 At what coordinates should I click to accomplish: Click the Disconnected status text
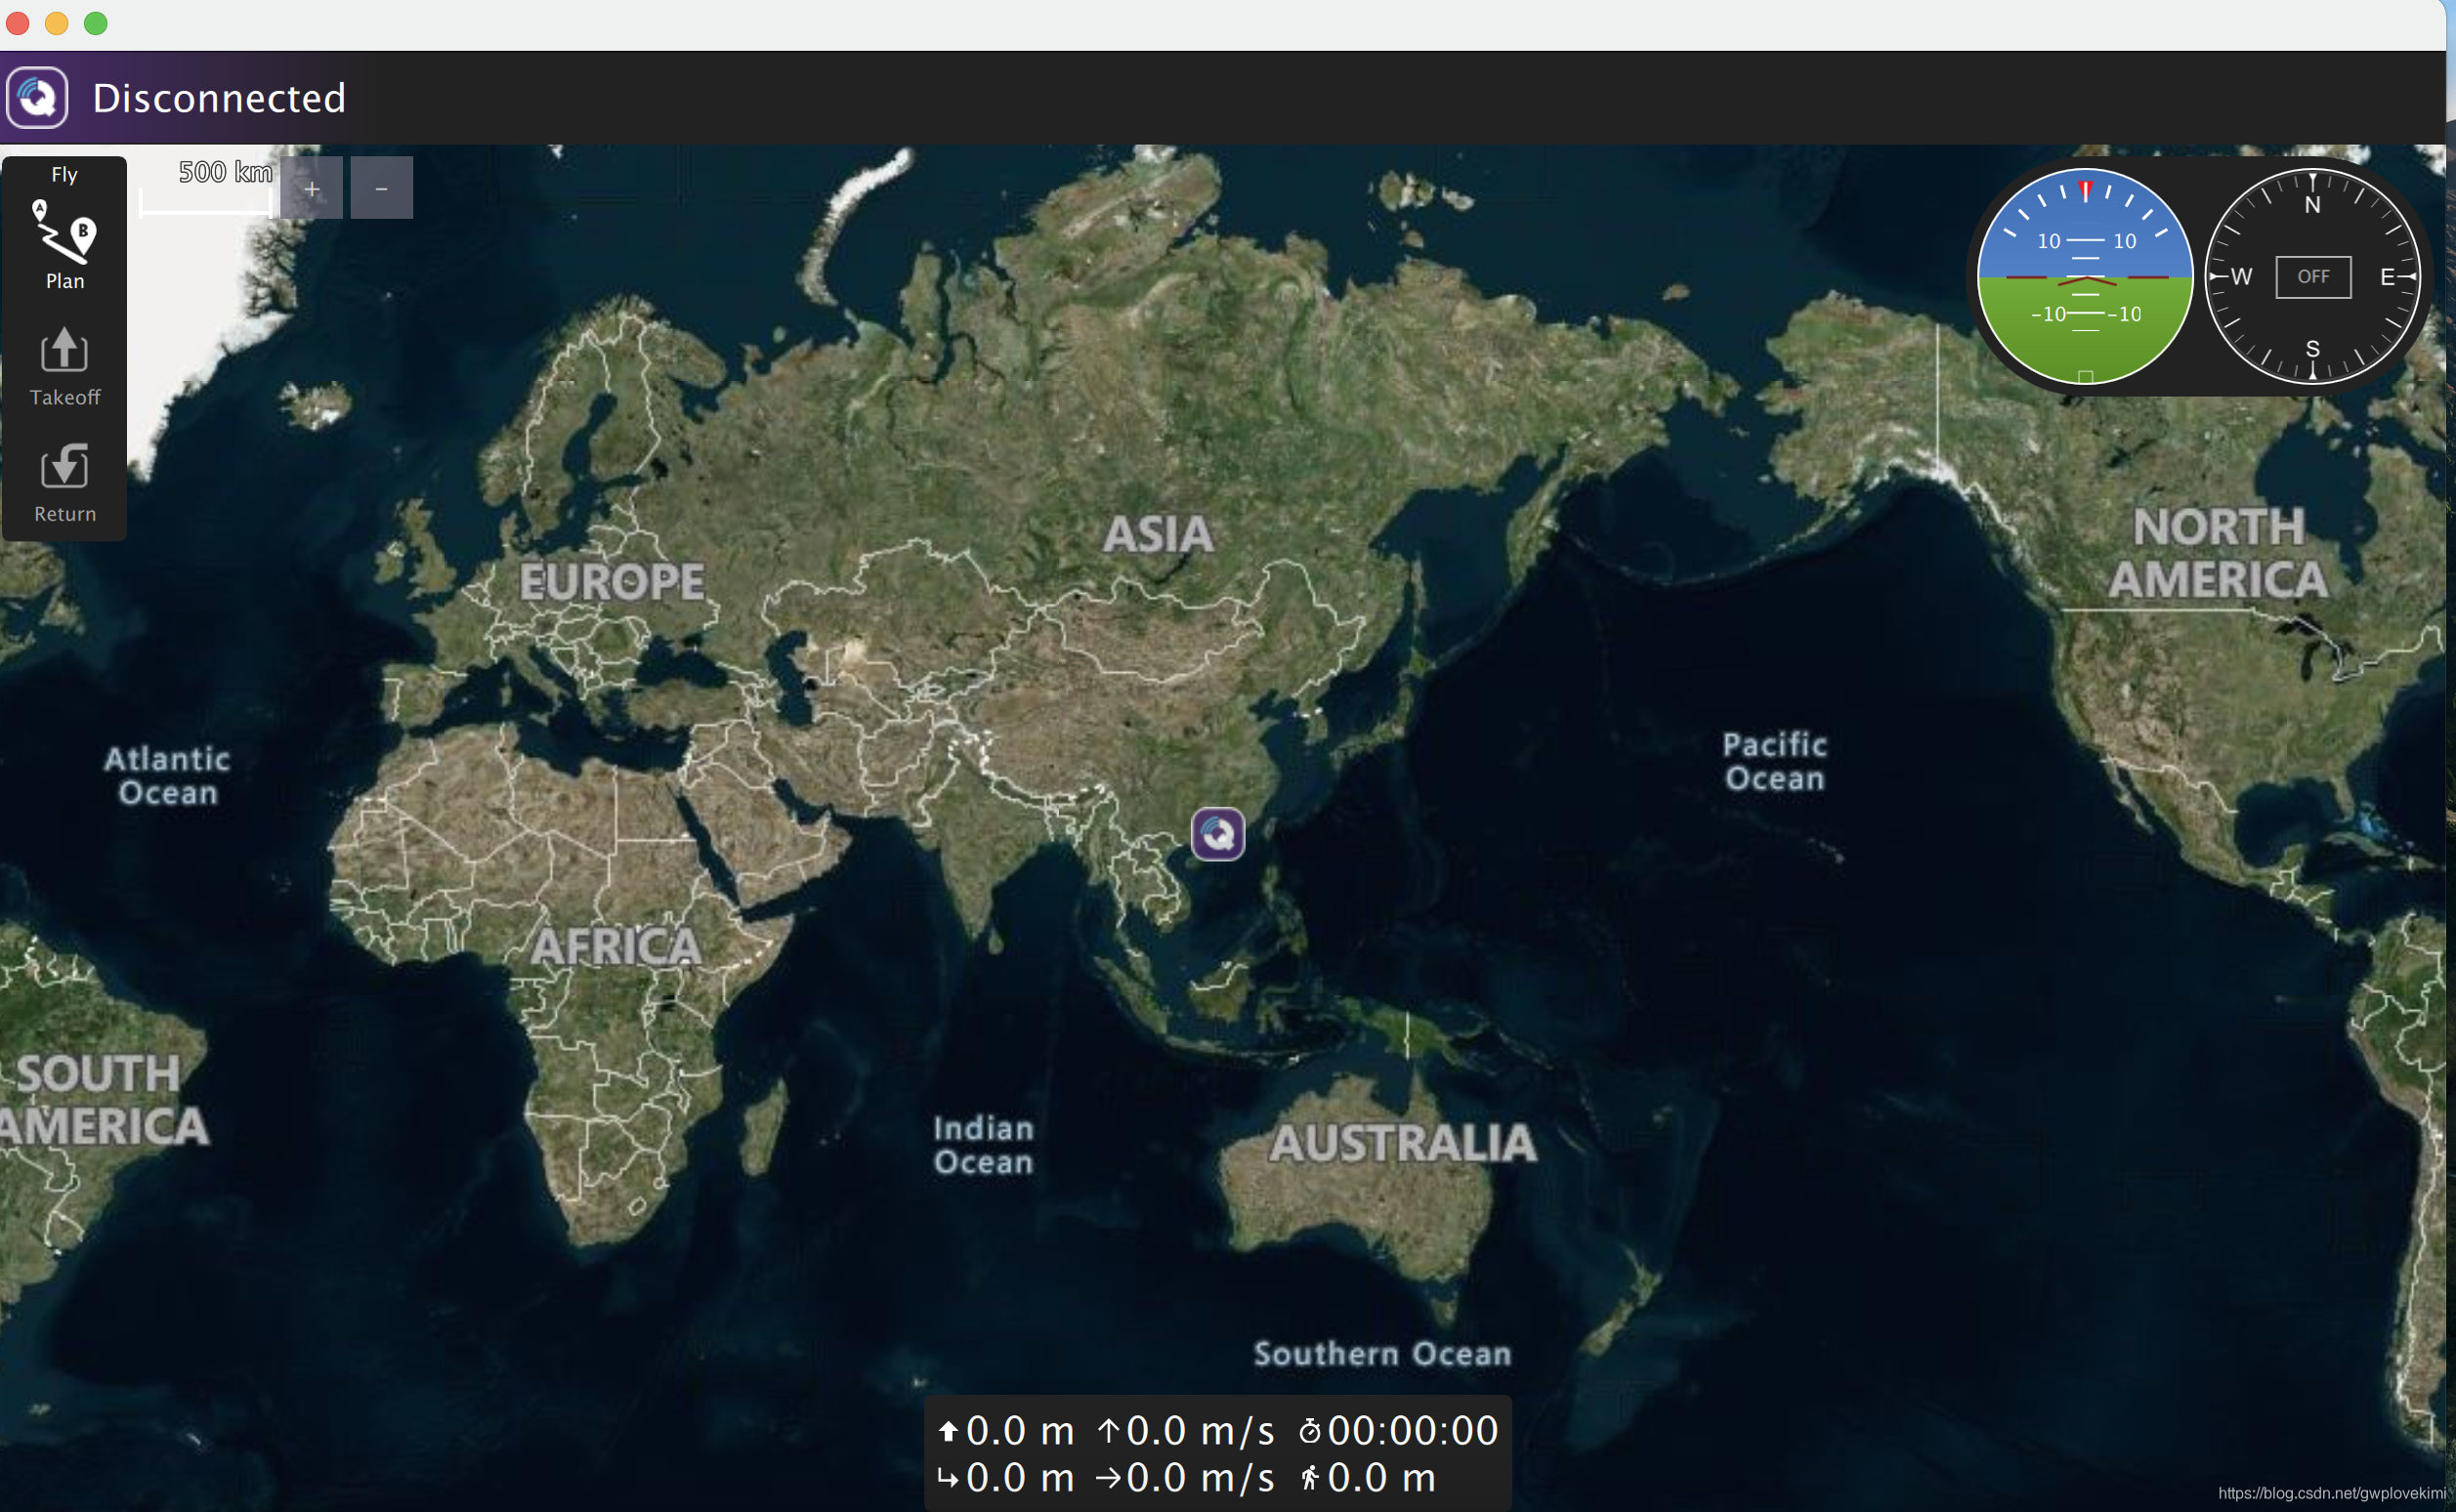[x=219, y=98]
